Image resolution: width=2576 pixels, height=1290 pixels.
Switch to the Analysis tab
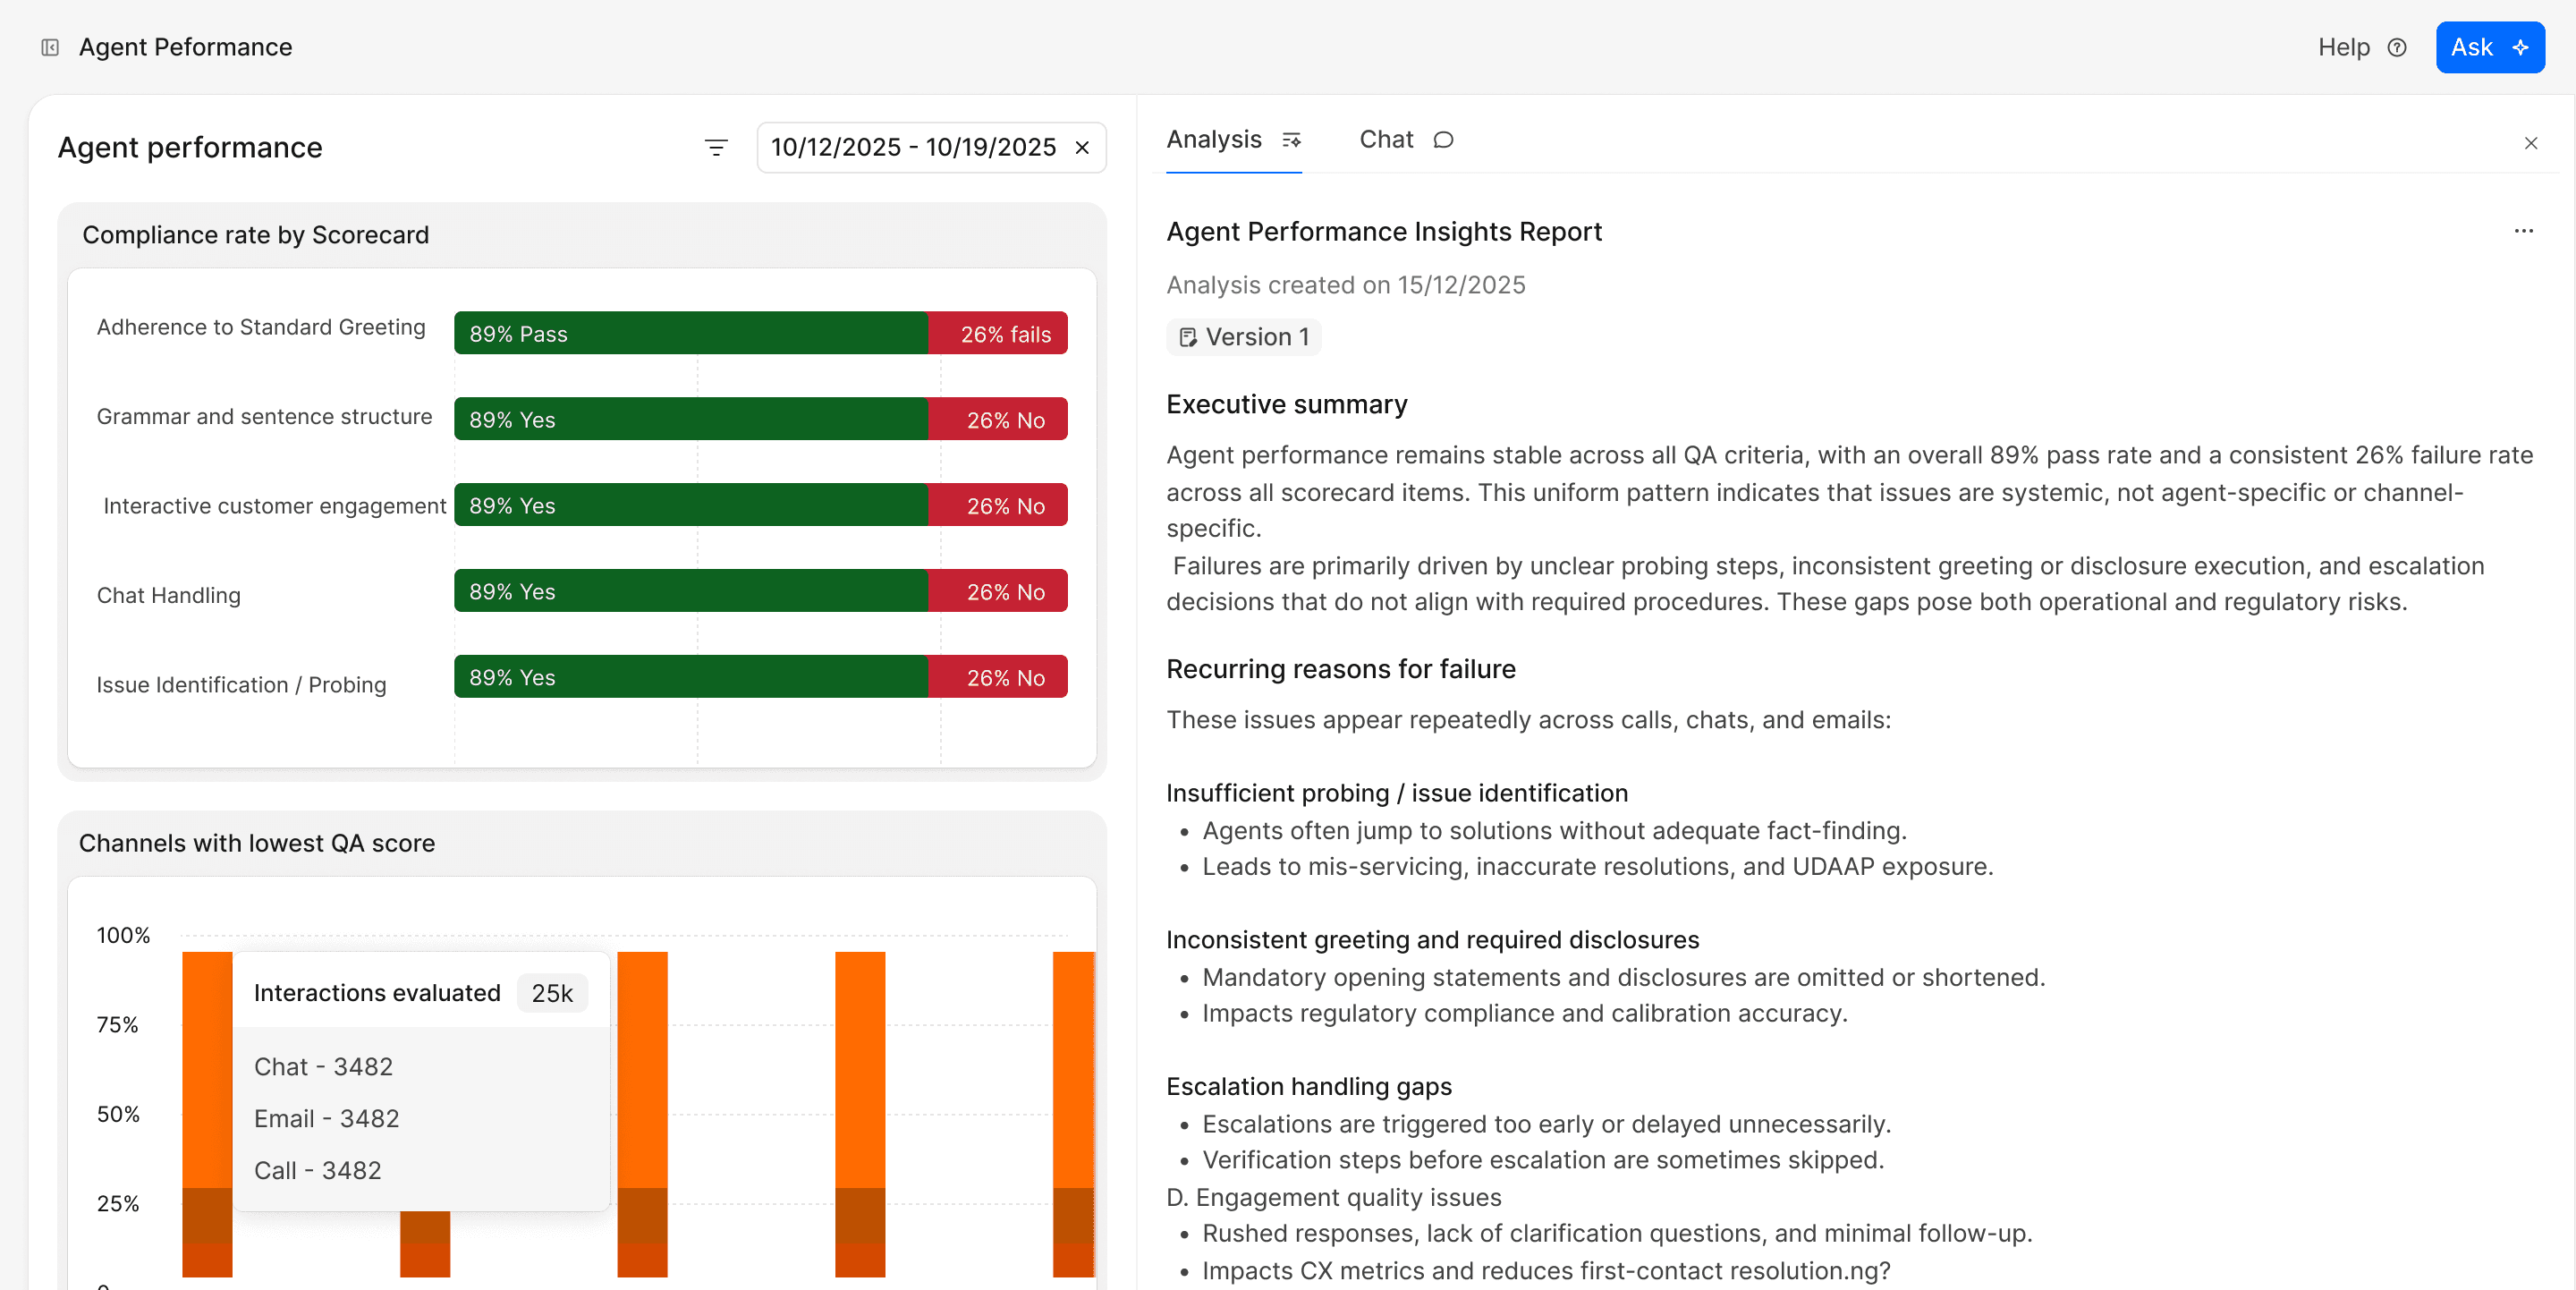(1214, 139)
